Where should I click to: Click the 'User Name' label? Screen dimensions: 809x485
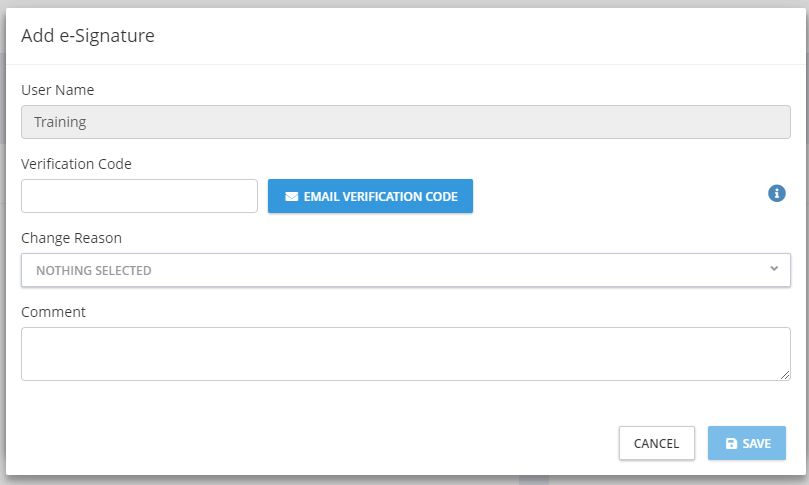[x=58, y=90]
